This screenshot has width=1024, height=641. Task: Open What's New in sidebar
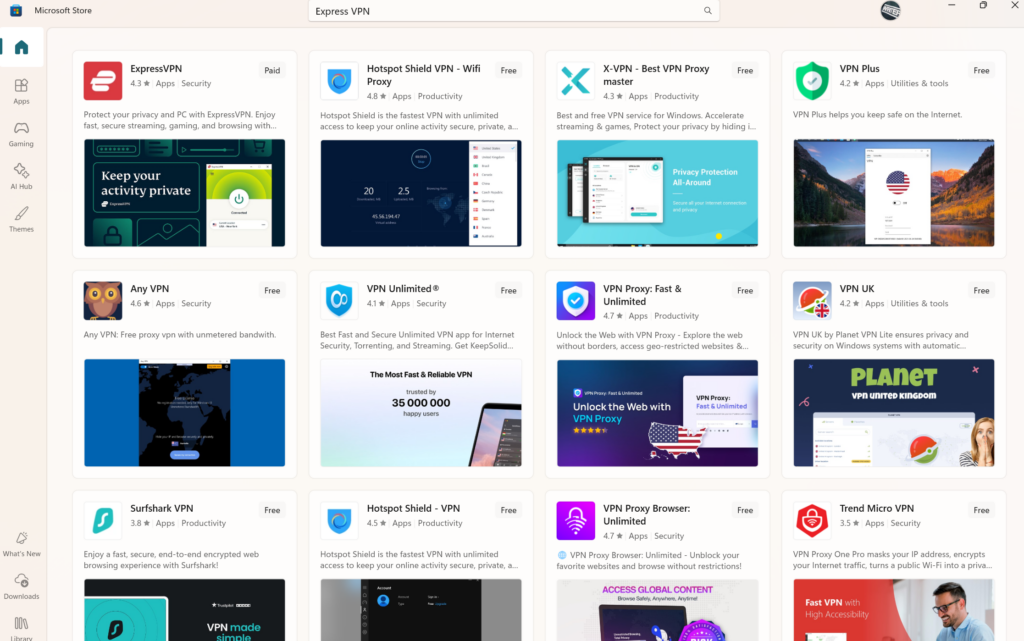point(22,544)
